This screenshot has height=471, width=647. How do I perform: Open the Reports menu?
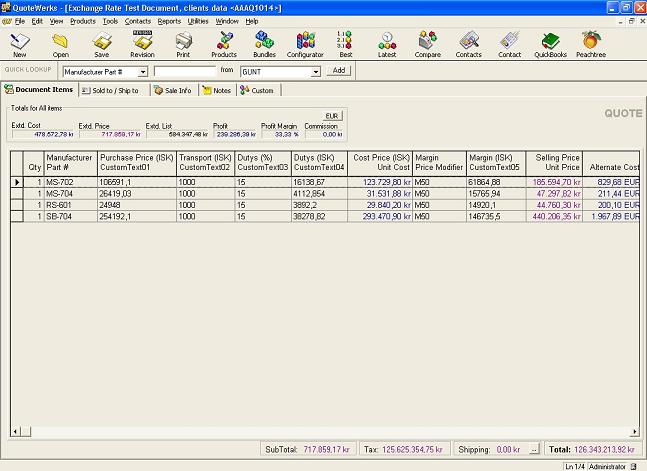pos(169,20)
